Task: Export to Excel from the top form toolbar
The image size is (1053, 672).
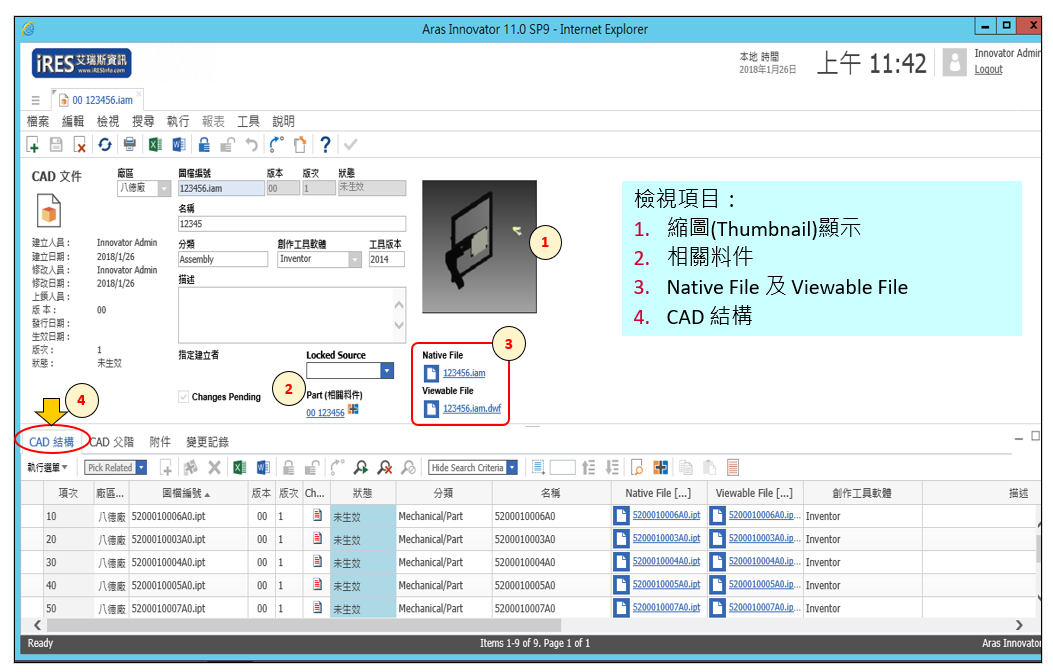Action: [155, 144]
